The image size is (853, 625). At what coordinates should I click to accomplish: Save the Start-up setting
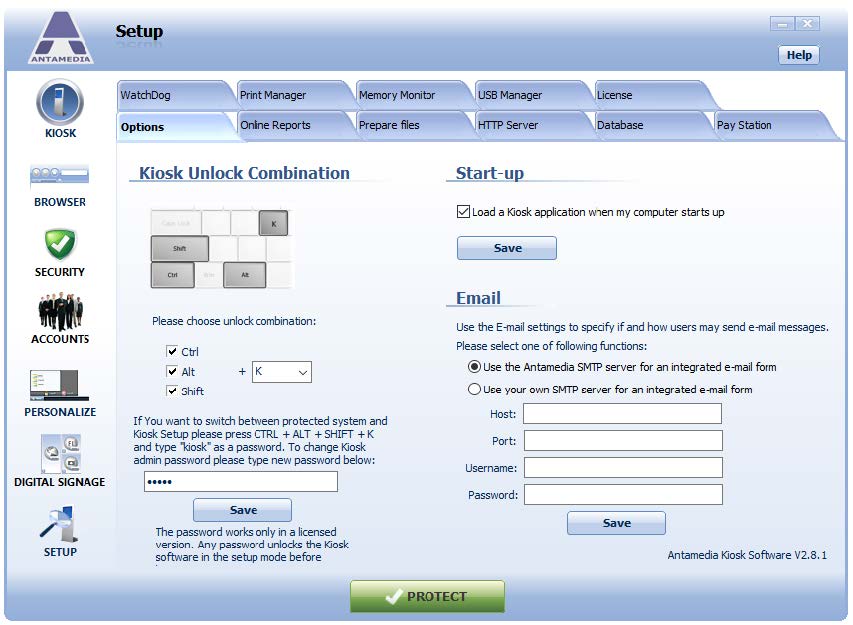coord(507,248)
